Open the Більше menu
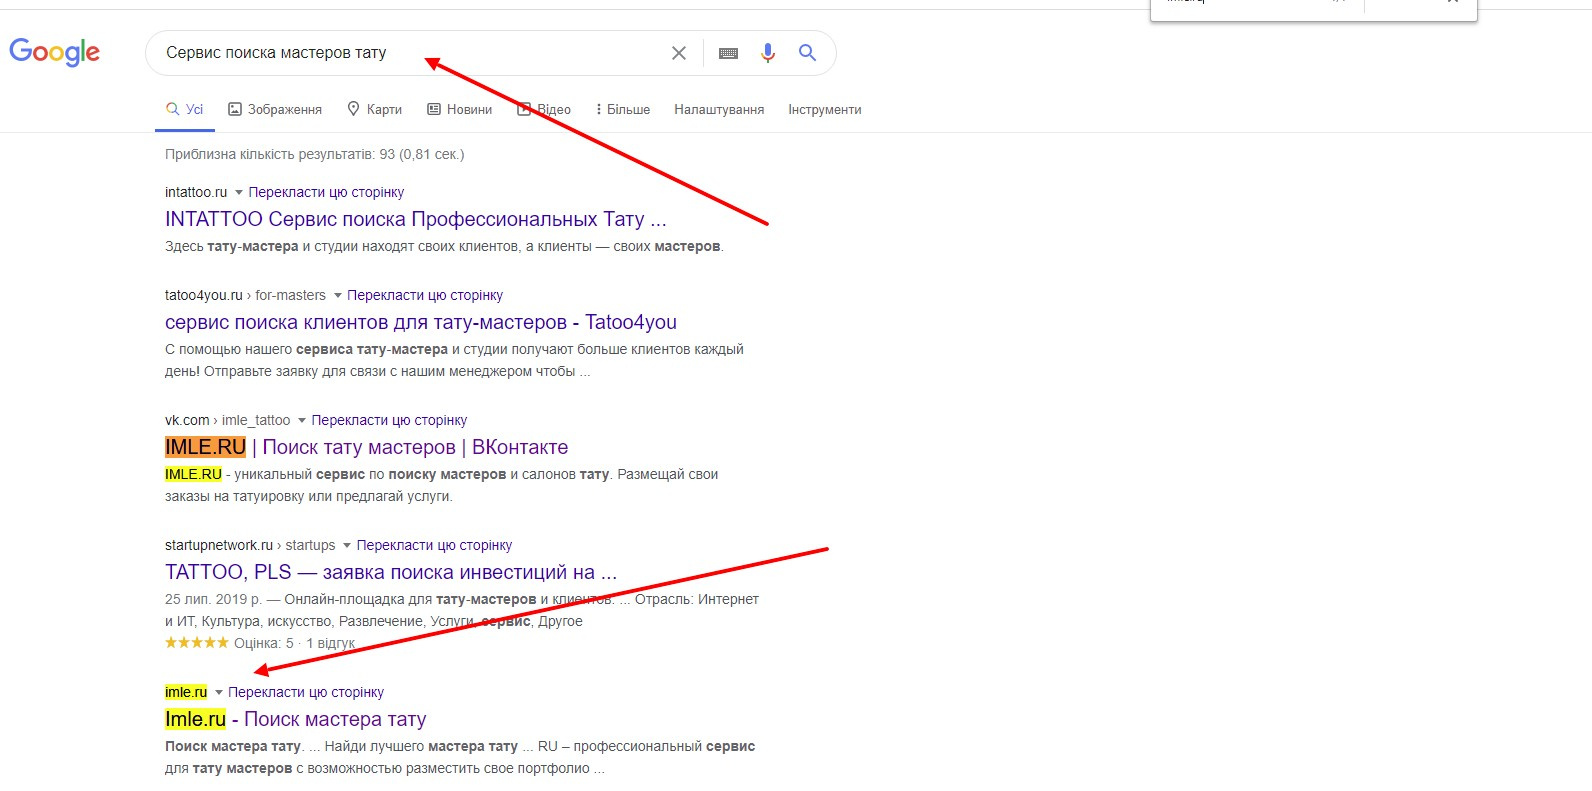This screenshot has height=791, width=1592. (623, 109)
